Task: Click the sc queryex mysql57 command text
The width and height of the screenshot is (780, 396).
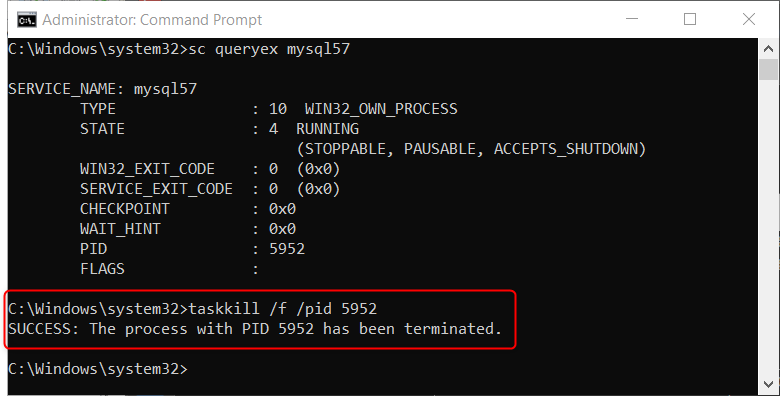Action: click(269, 49)
